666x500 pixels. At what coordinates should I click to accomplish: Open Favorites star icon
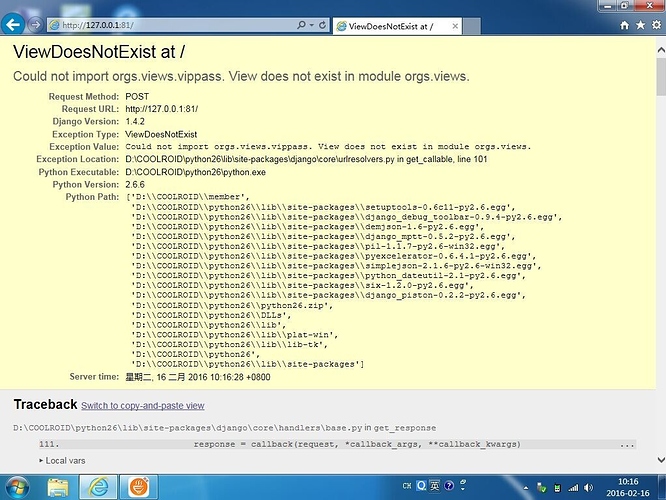pyautogui.click(x=641, y=25)
